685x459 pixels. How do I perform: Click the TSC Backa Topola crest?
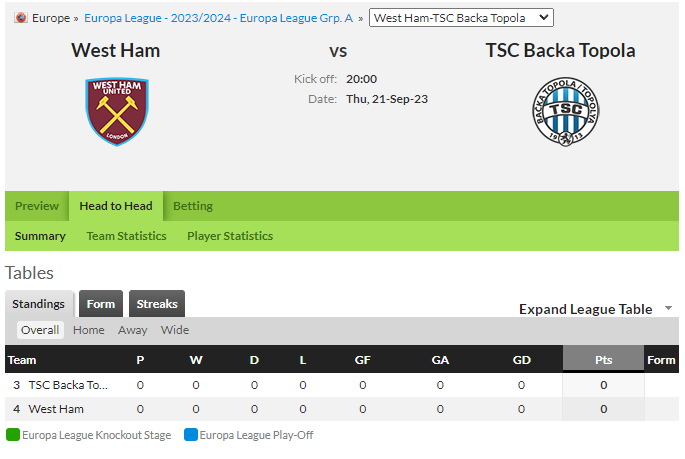[566, 112]
